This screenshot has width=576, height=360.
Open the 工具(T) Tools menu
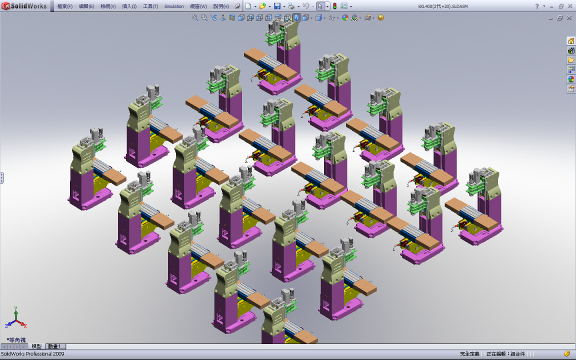point(150,6)
